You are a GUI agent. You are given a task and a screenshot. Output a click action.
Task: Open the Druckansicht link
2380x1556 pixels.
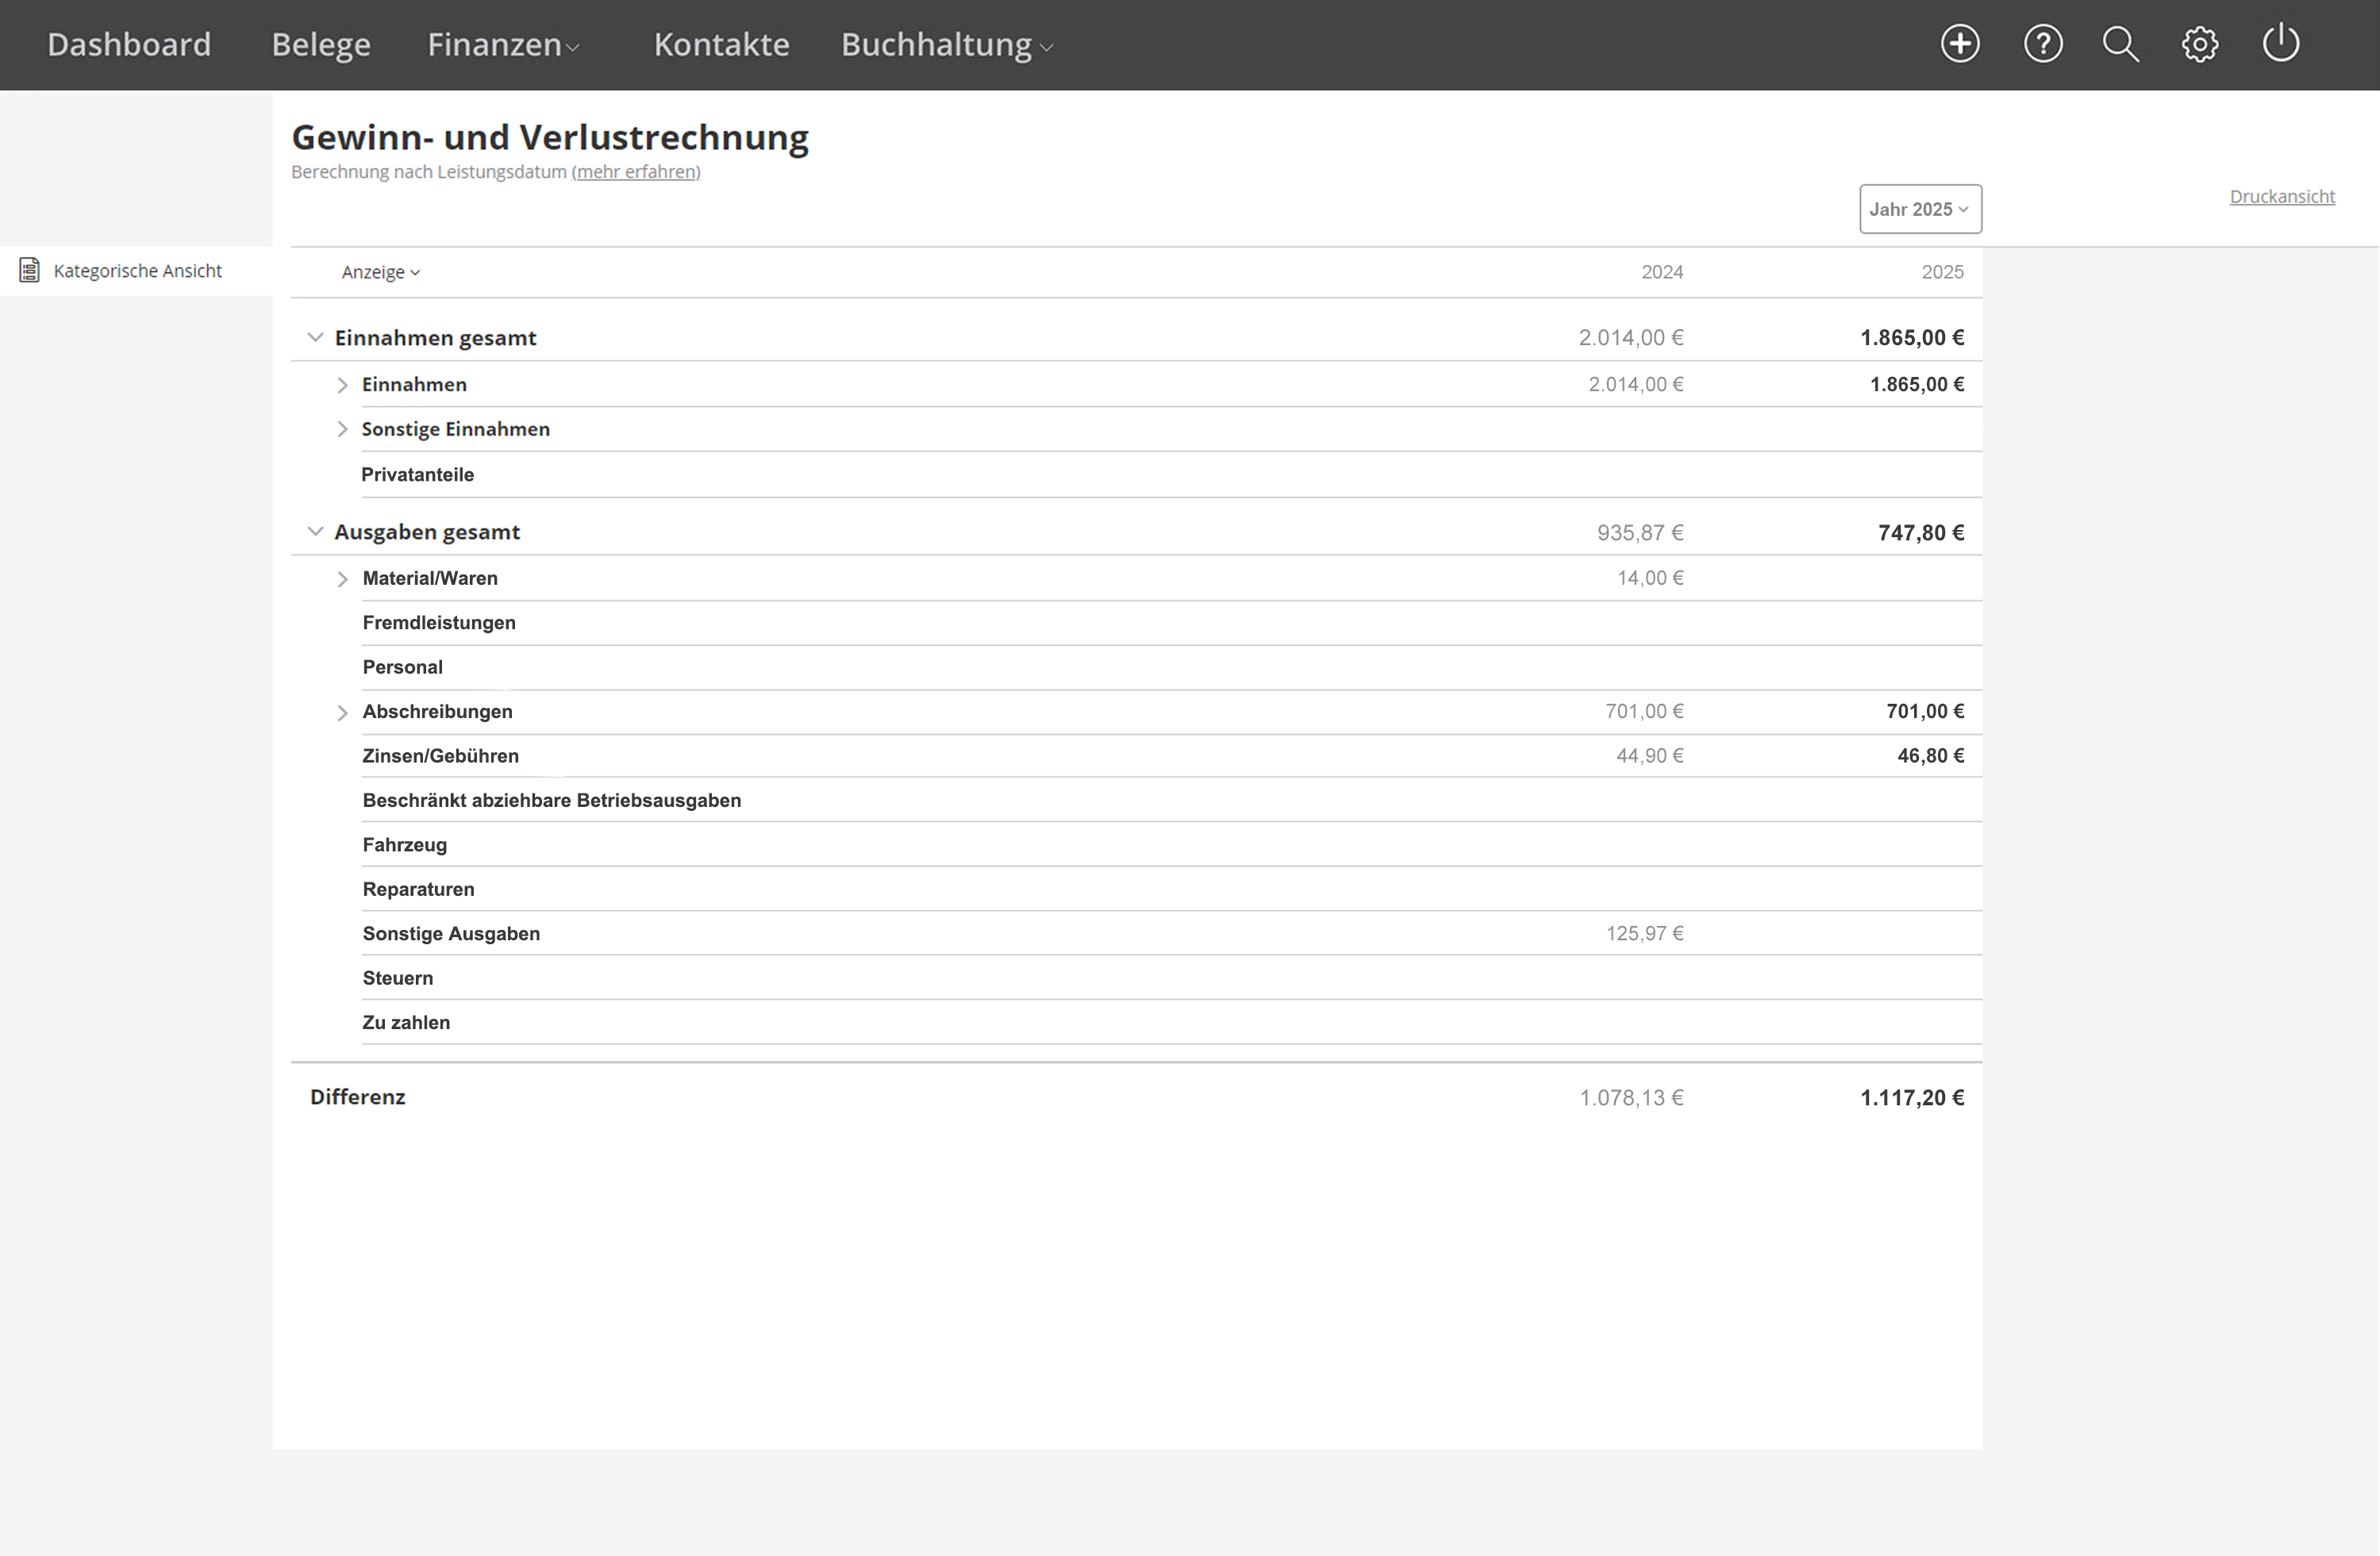(2282, 197)
